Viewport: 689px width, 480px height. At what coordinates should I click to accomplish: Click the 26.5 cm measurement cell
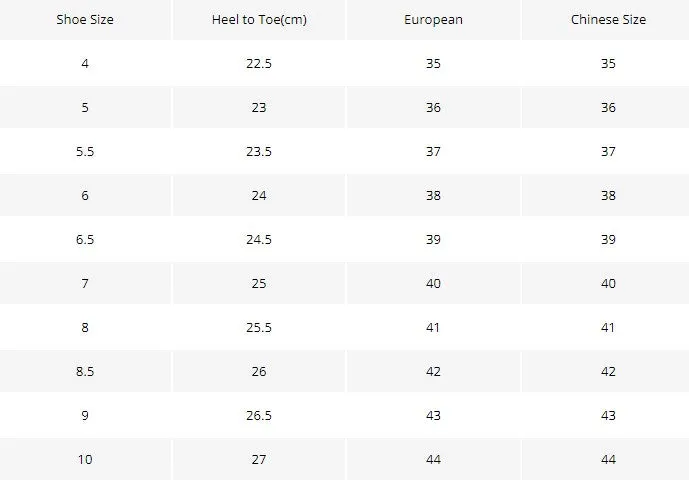pyautogui.click(x=259, y=415)
